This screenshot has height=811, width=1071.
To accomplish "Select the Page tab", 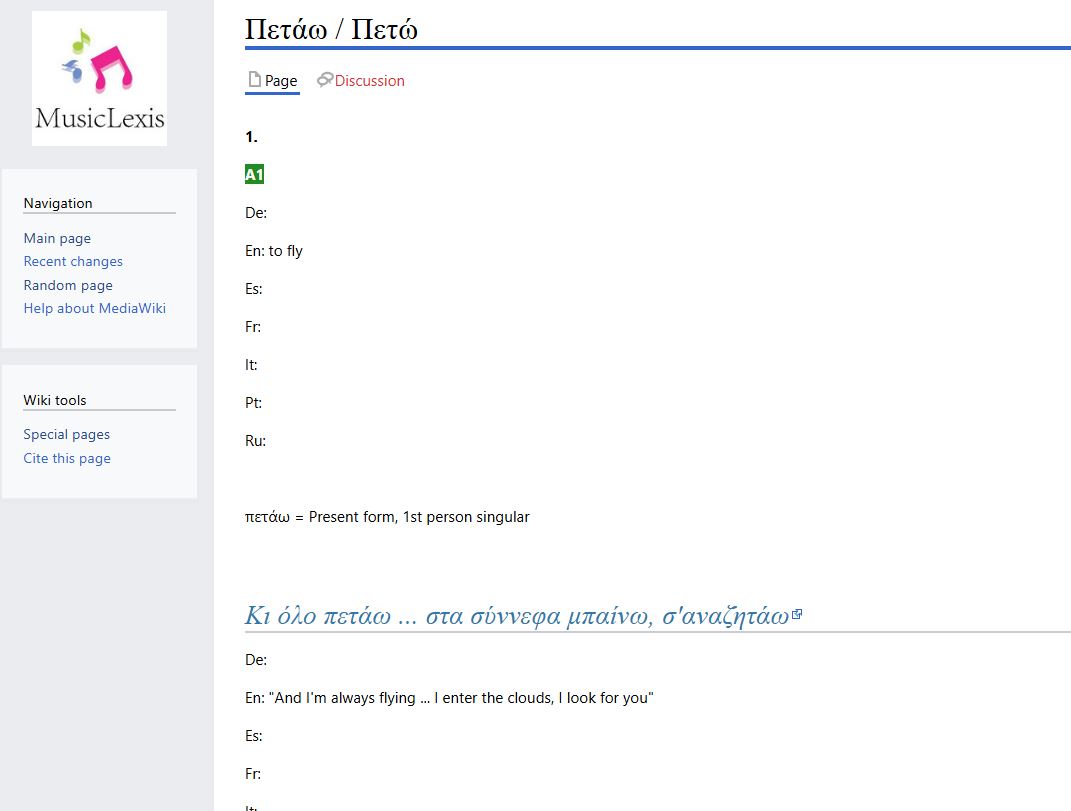I will [x=281, y=81].
